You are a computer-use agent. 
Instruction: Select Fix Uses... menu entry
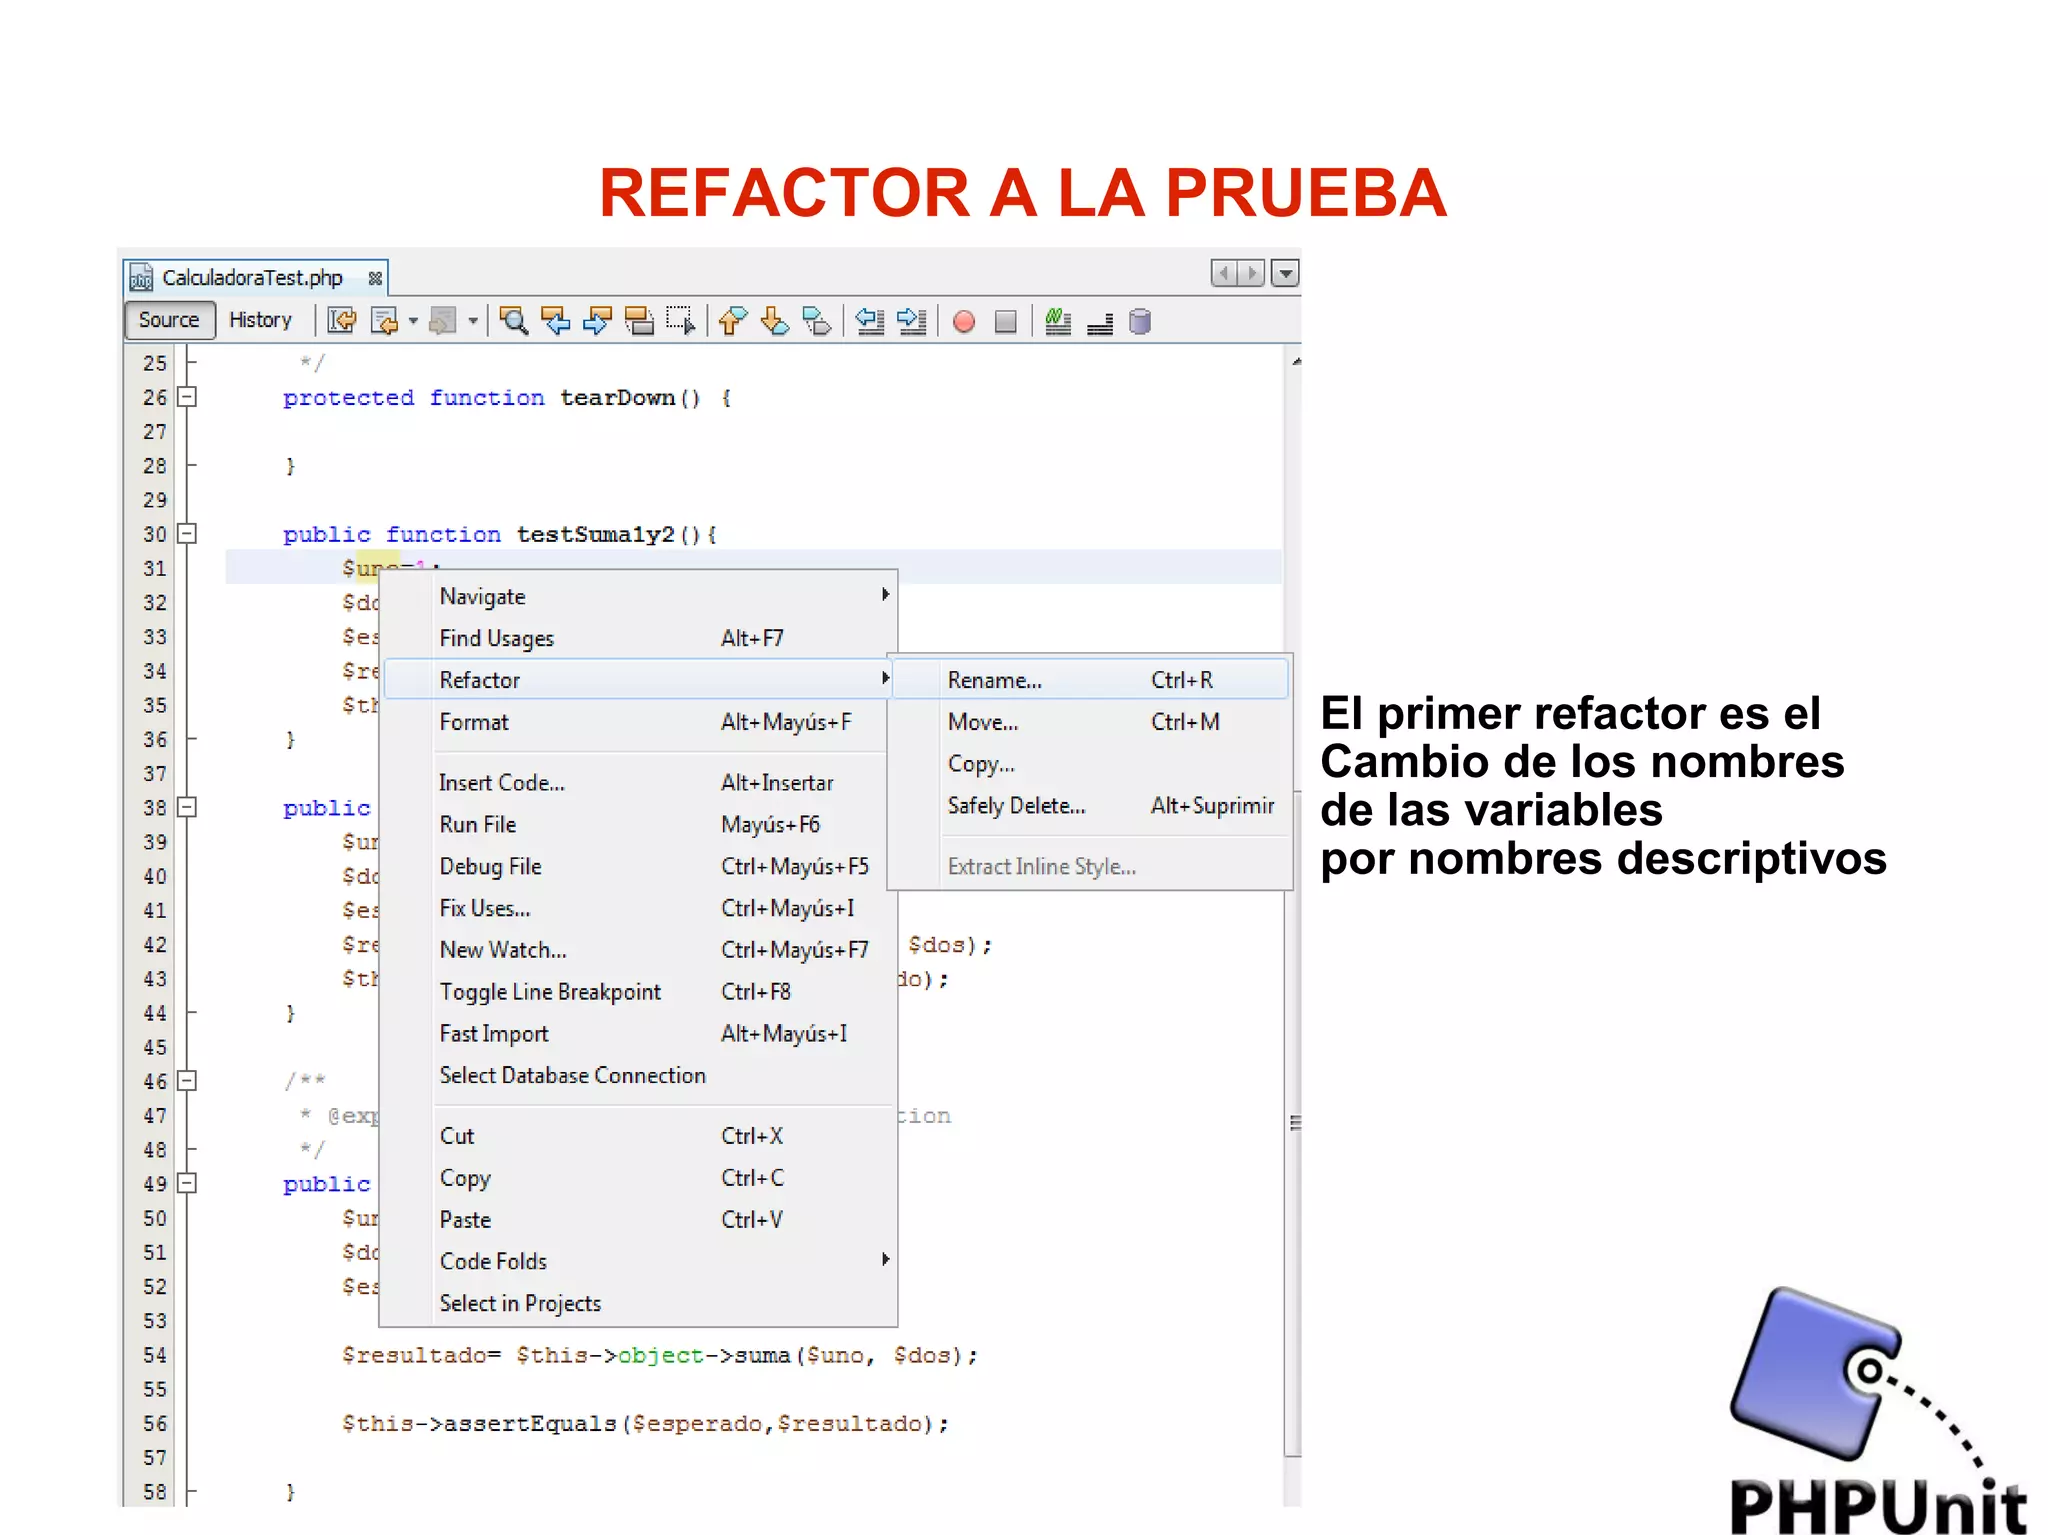[x=640, y=909]
